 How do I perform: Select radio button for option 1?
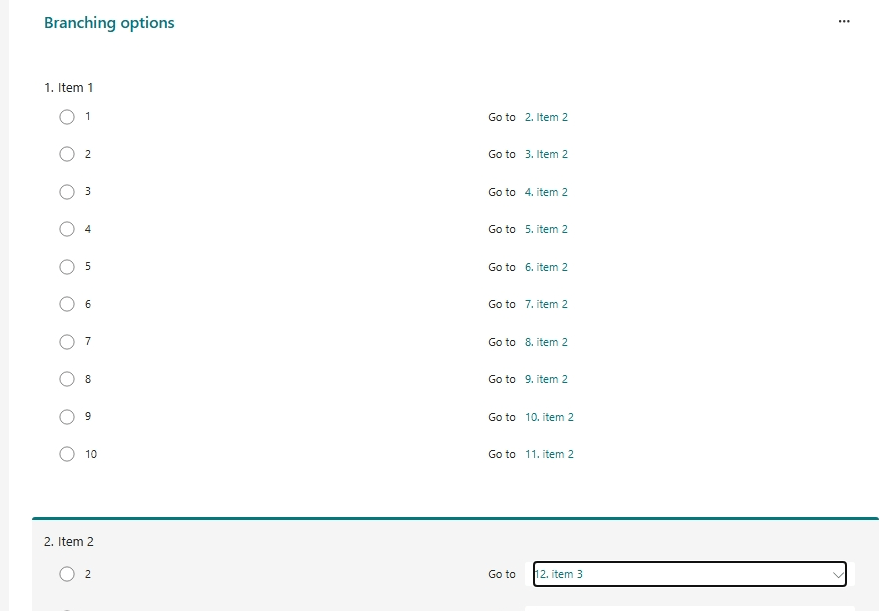67,116
